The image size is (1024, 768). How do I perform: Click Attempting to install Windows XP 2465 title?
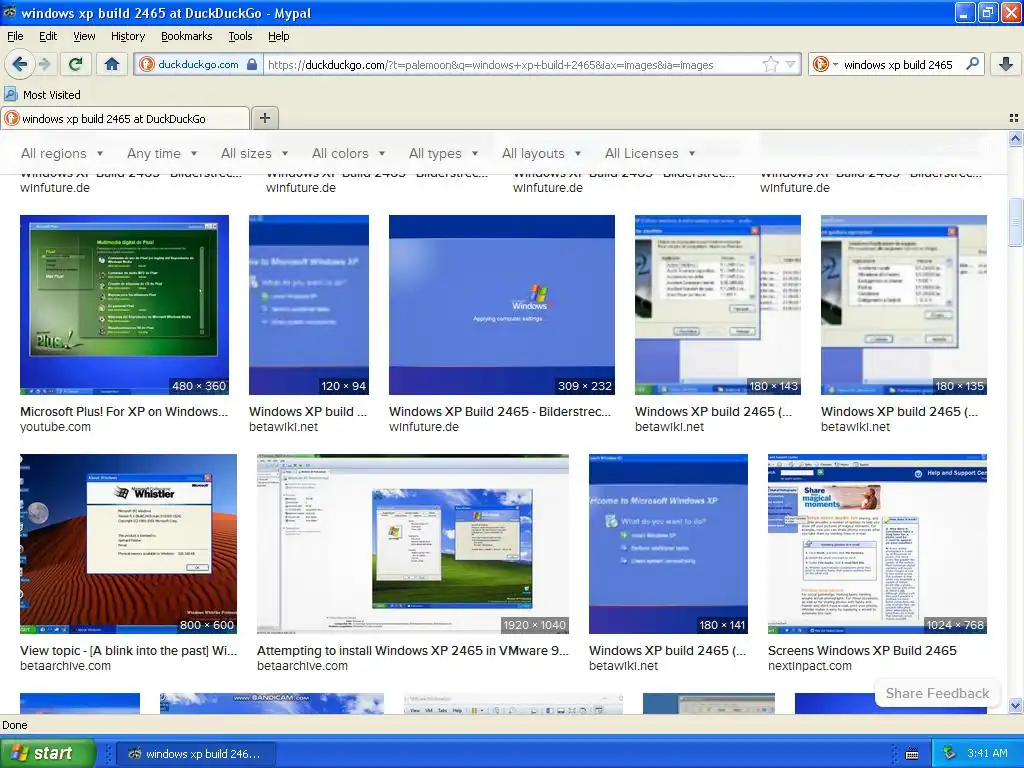click(413, 650)
